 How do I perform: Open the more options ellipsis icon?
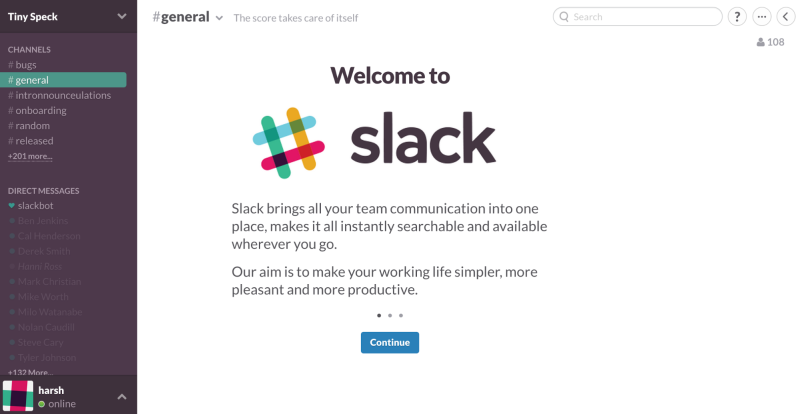click(761, 17)
